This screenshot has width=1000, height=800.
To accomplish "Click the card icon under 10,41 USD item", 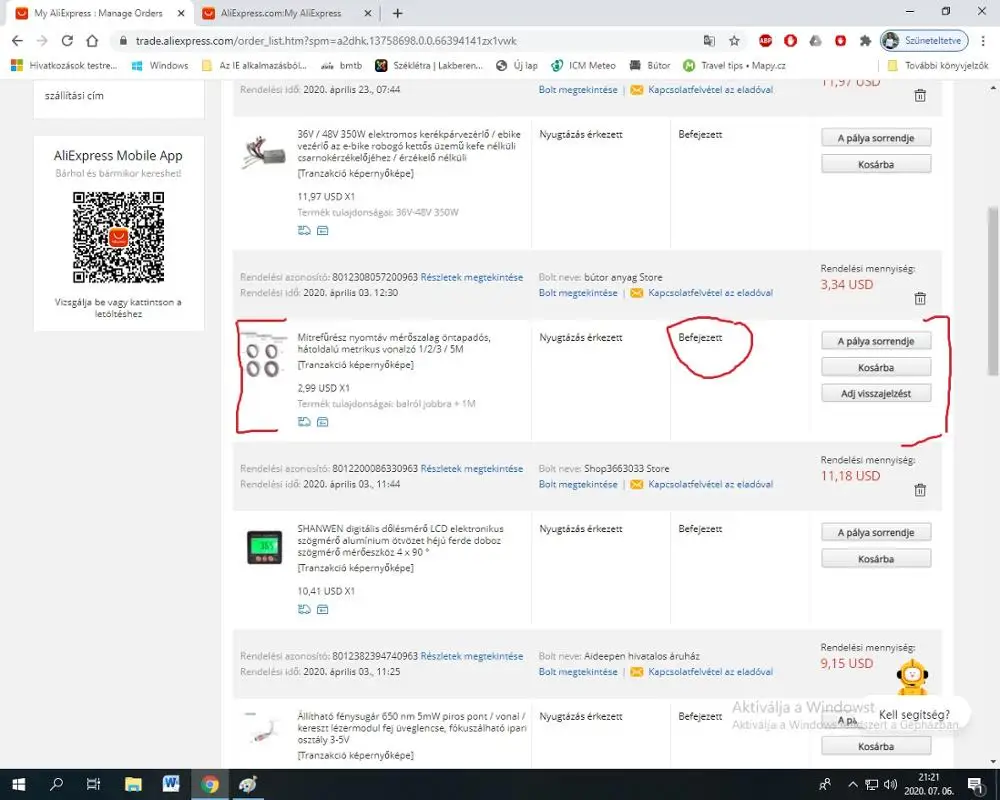I will click(323, 609).
